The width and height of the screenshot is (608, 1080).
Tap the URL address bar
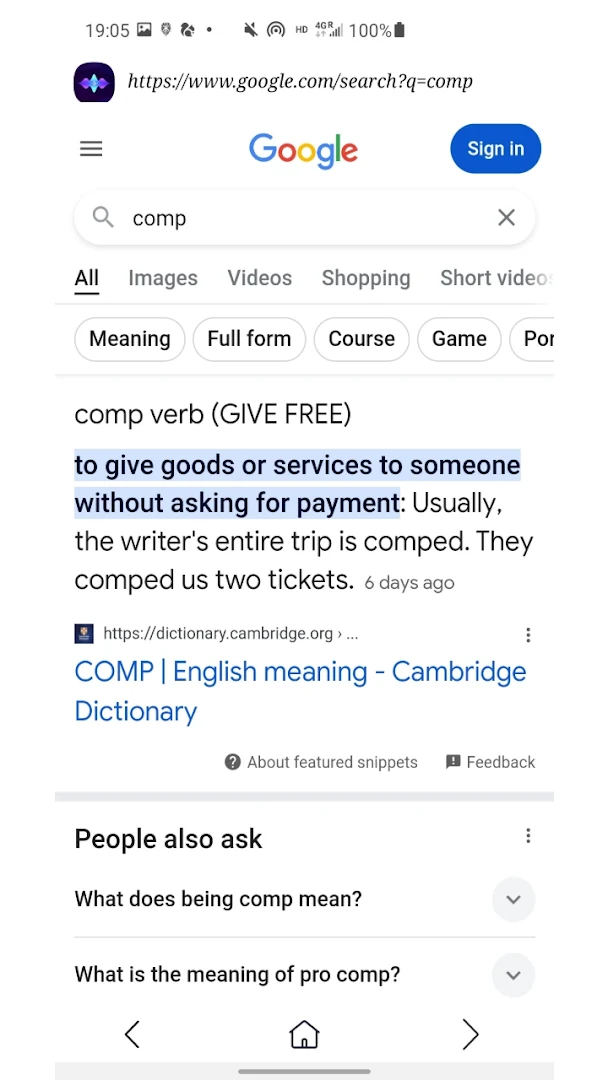tap(300, 82)
